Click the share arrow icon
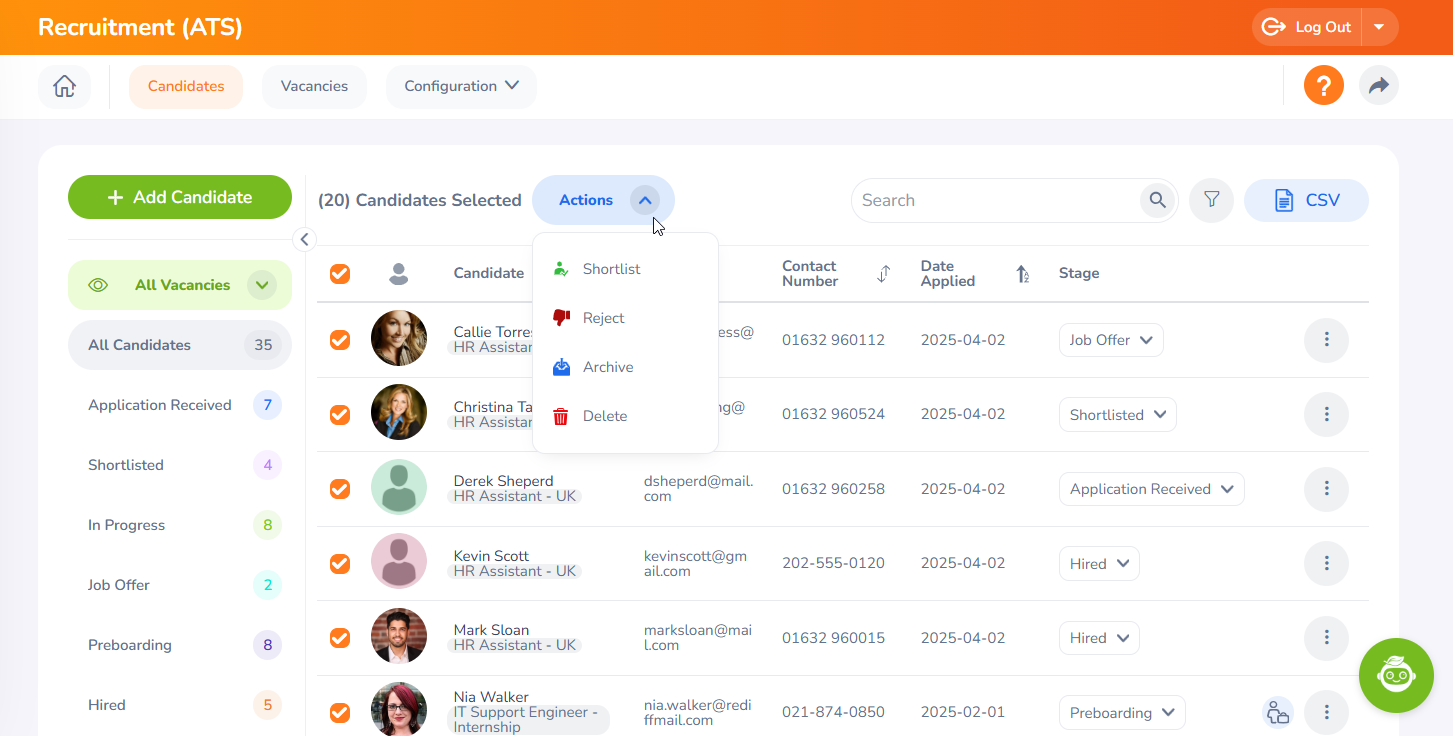The height and width of the screenshot is (736, 1453). (1378, 86)
